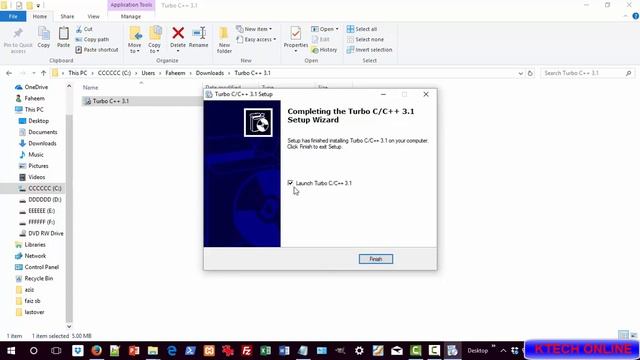Open Excel from the taskbar
The image size is (640, 360).
coord(265,351)
